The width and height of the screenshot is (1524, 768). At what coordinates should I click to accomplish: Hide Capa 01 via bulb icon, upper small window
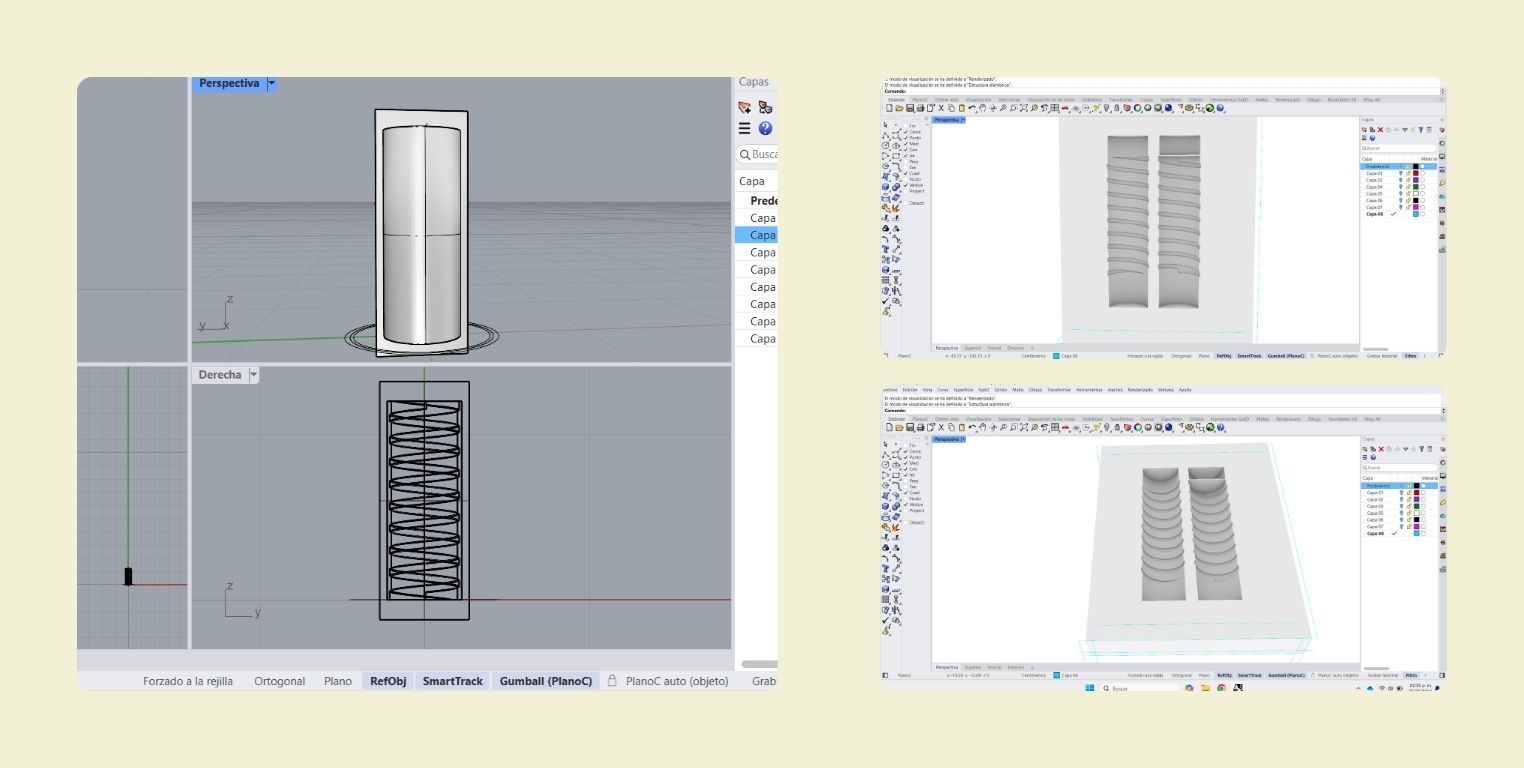pos(1400,173)
